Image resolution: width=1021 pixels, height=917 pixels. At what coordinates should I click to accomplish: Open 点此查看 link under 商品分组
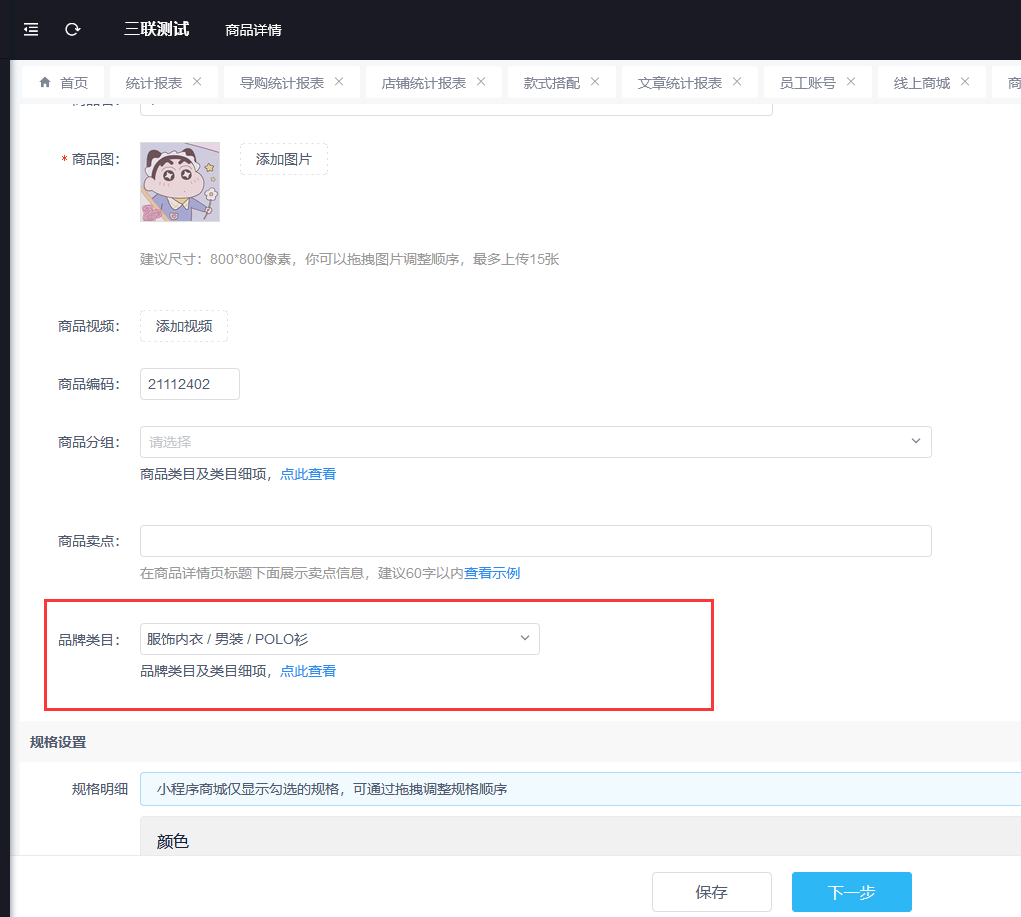[308, 474]
